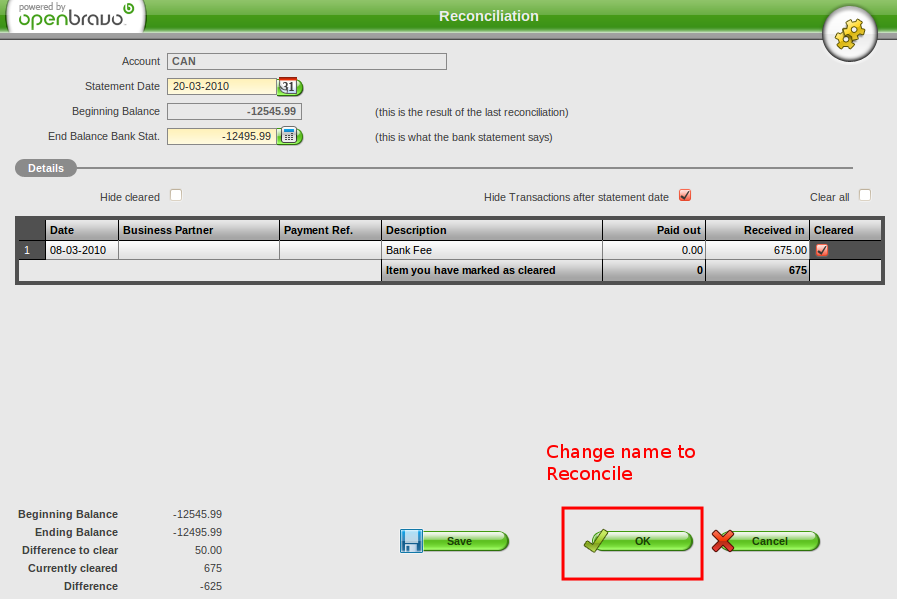The width and height of the screenshot is (897, 599).
Task: Open the Statement Date calendar picker
Action: click(x=289, y=86)
